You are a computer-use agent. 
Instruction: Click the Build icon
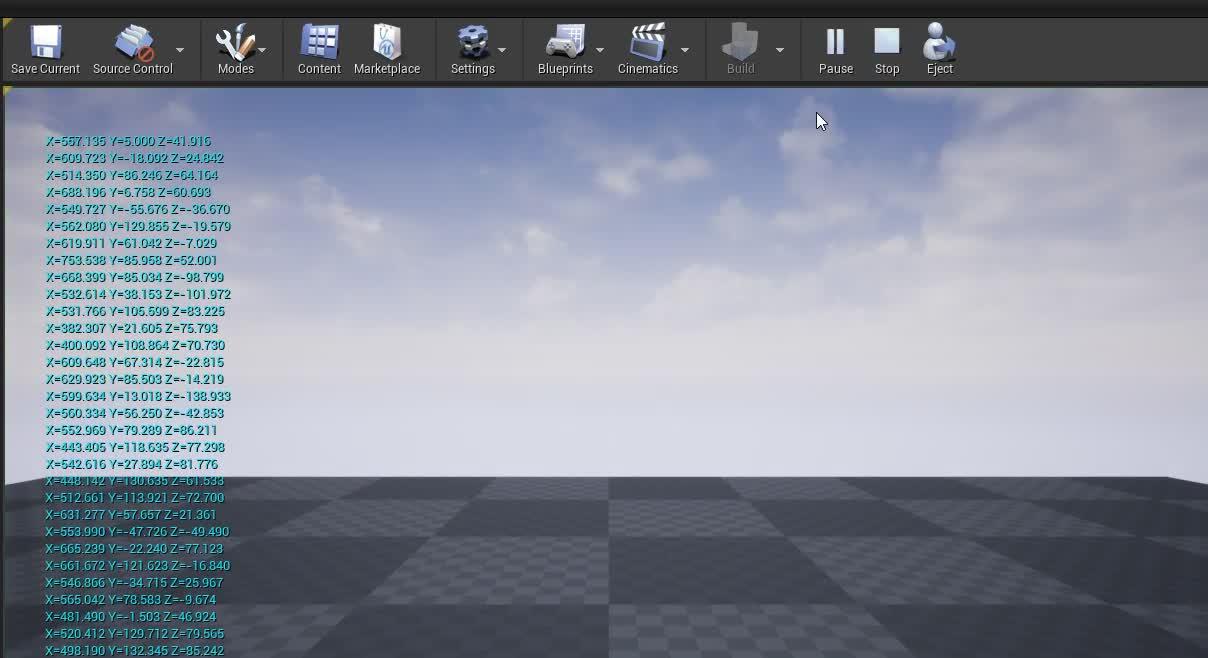[x=740, y=42]
